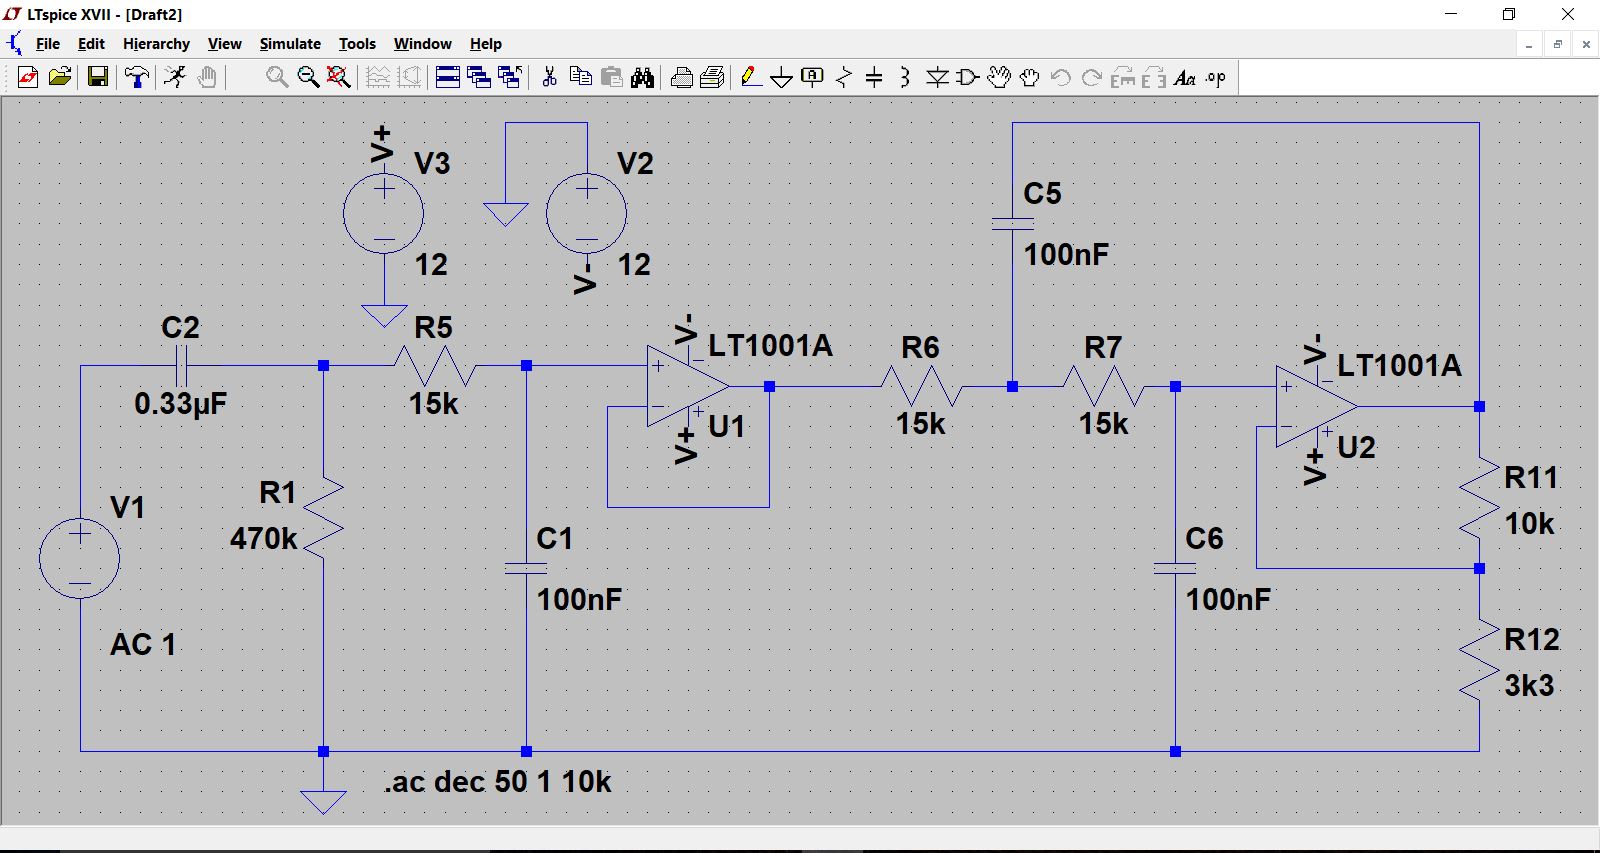Select the Inductor placement tool

pyautogui.click(x=905, y=77)
